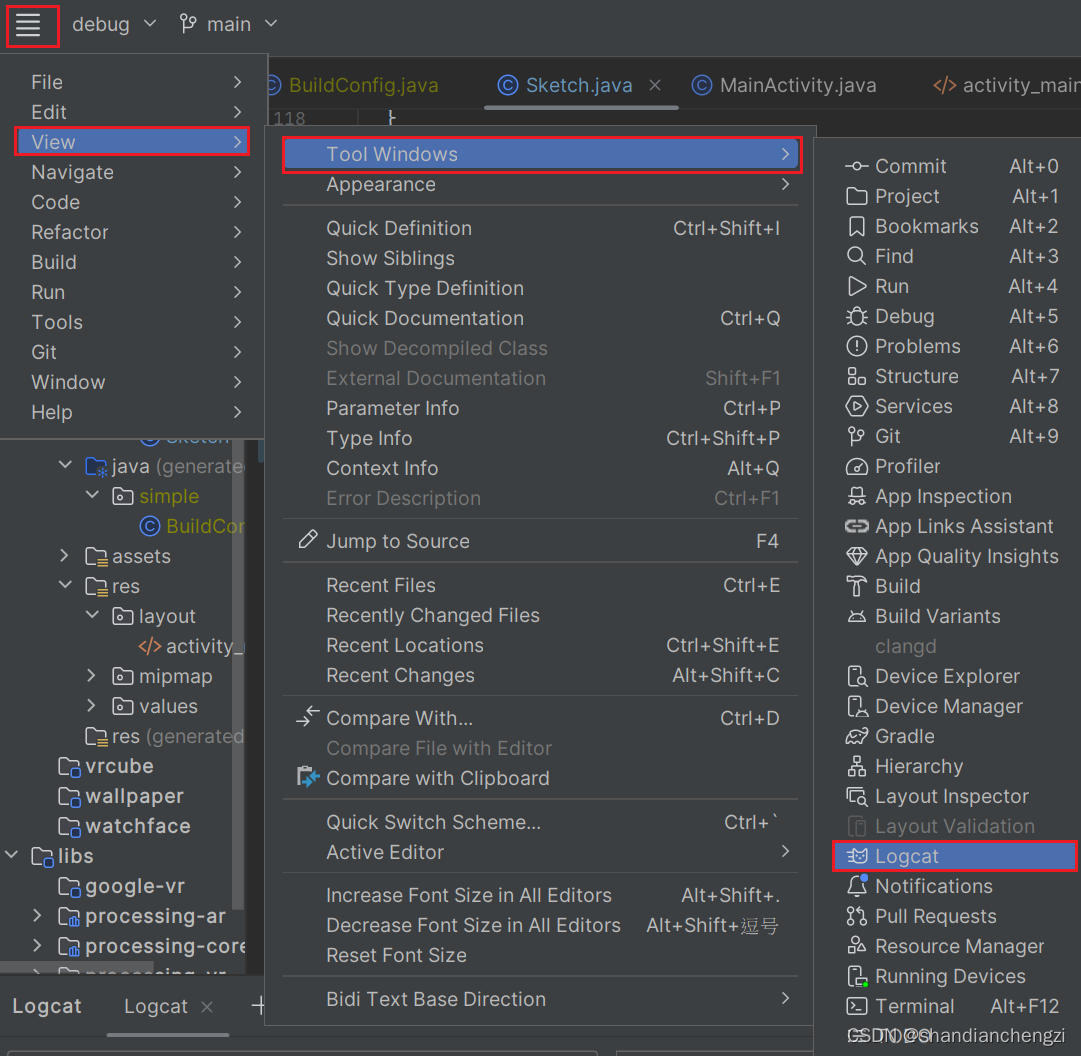Expand the mipmap folder

pos(91,676)
